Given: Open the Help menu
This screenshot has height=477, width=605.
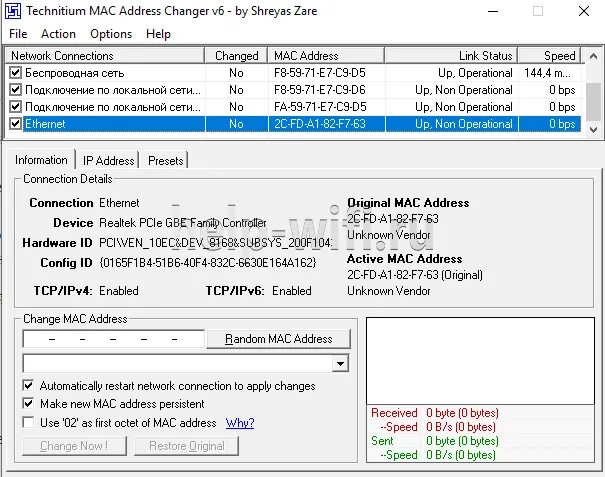Looking at the screenshot, I should (x=158, y=34).
